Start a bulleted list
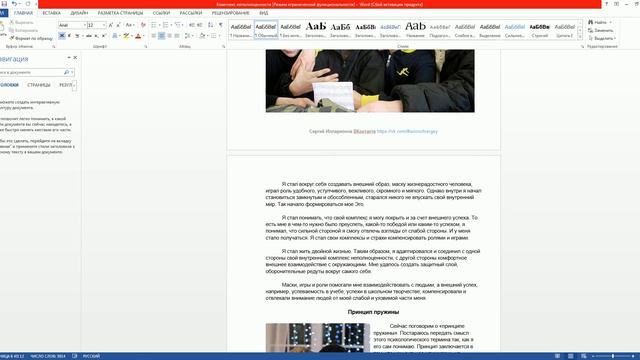Screen dimensions: 640x360 154,25
